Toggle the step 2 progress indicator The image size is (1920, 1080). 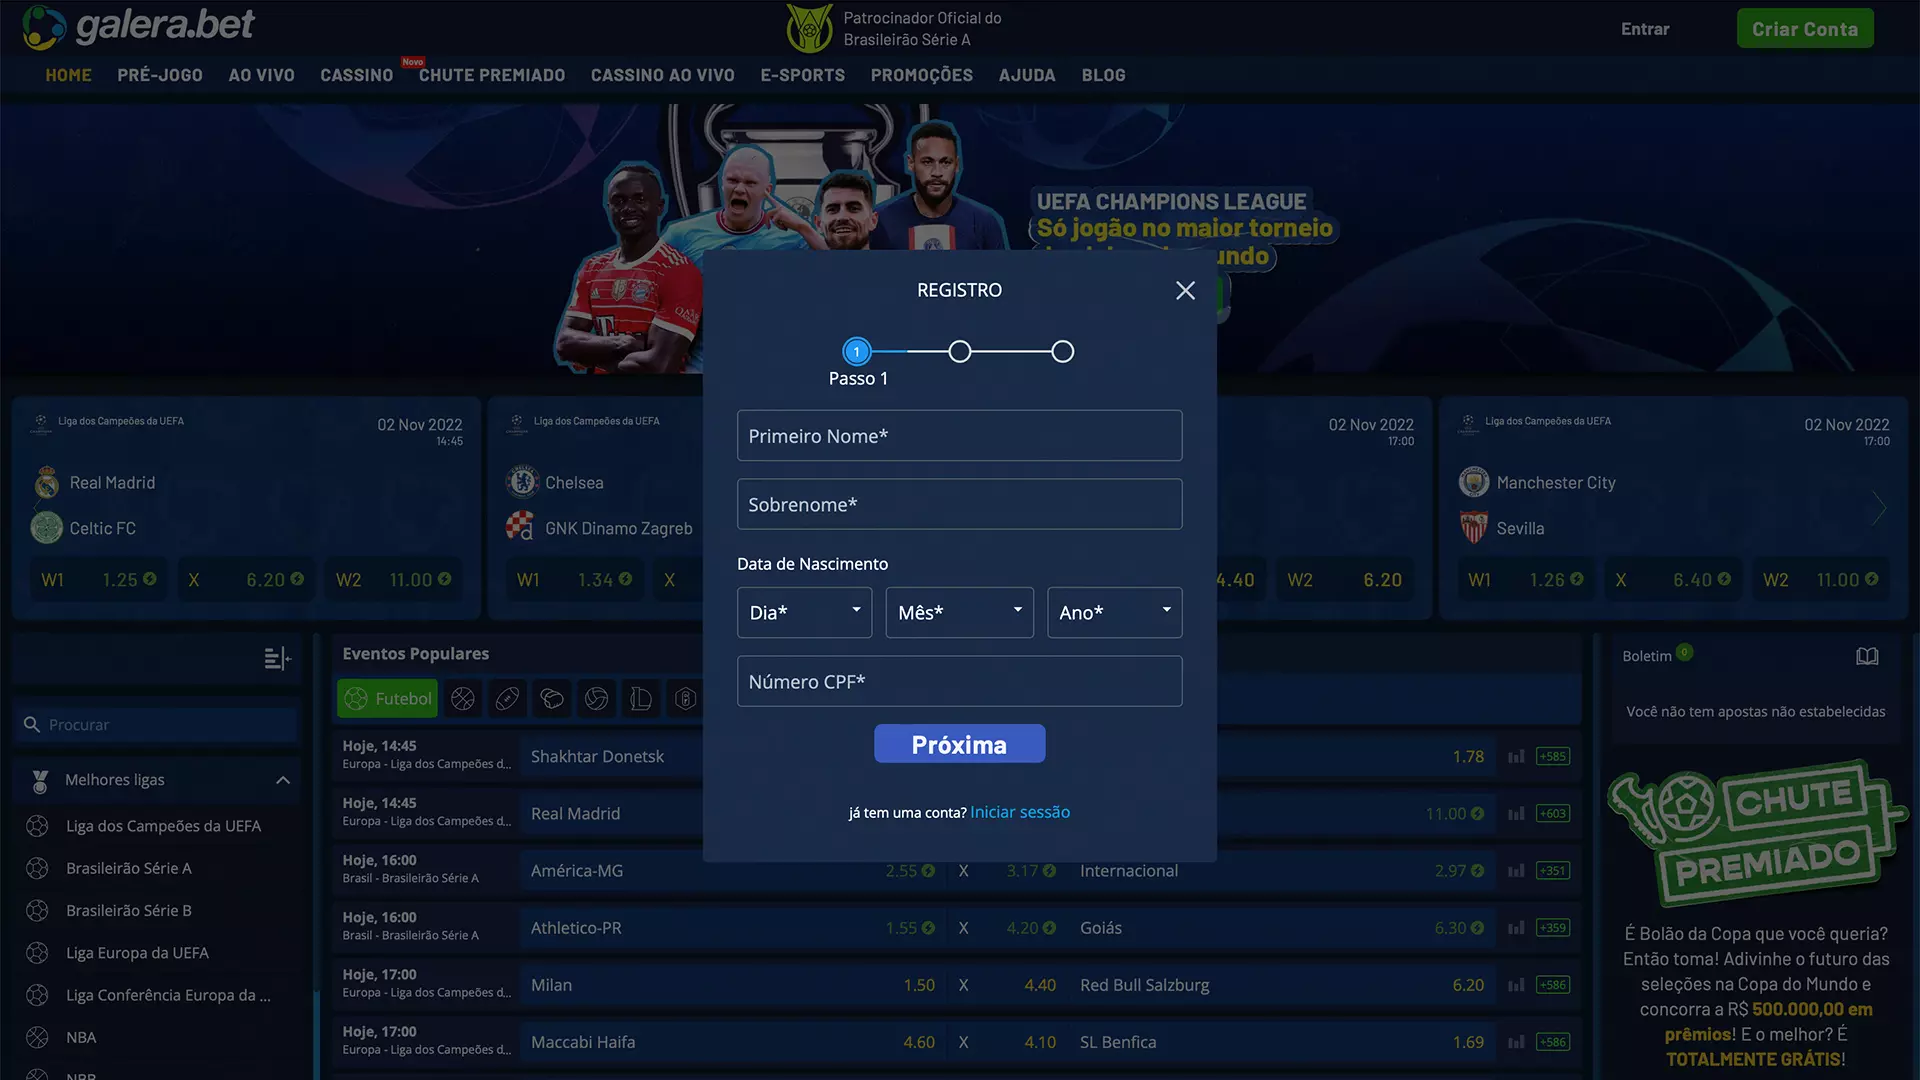click(x=960, y=351)
